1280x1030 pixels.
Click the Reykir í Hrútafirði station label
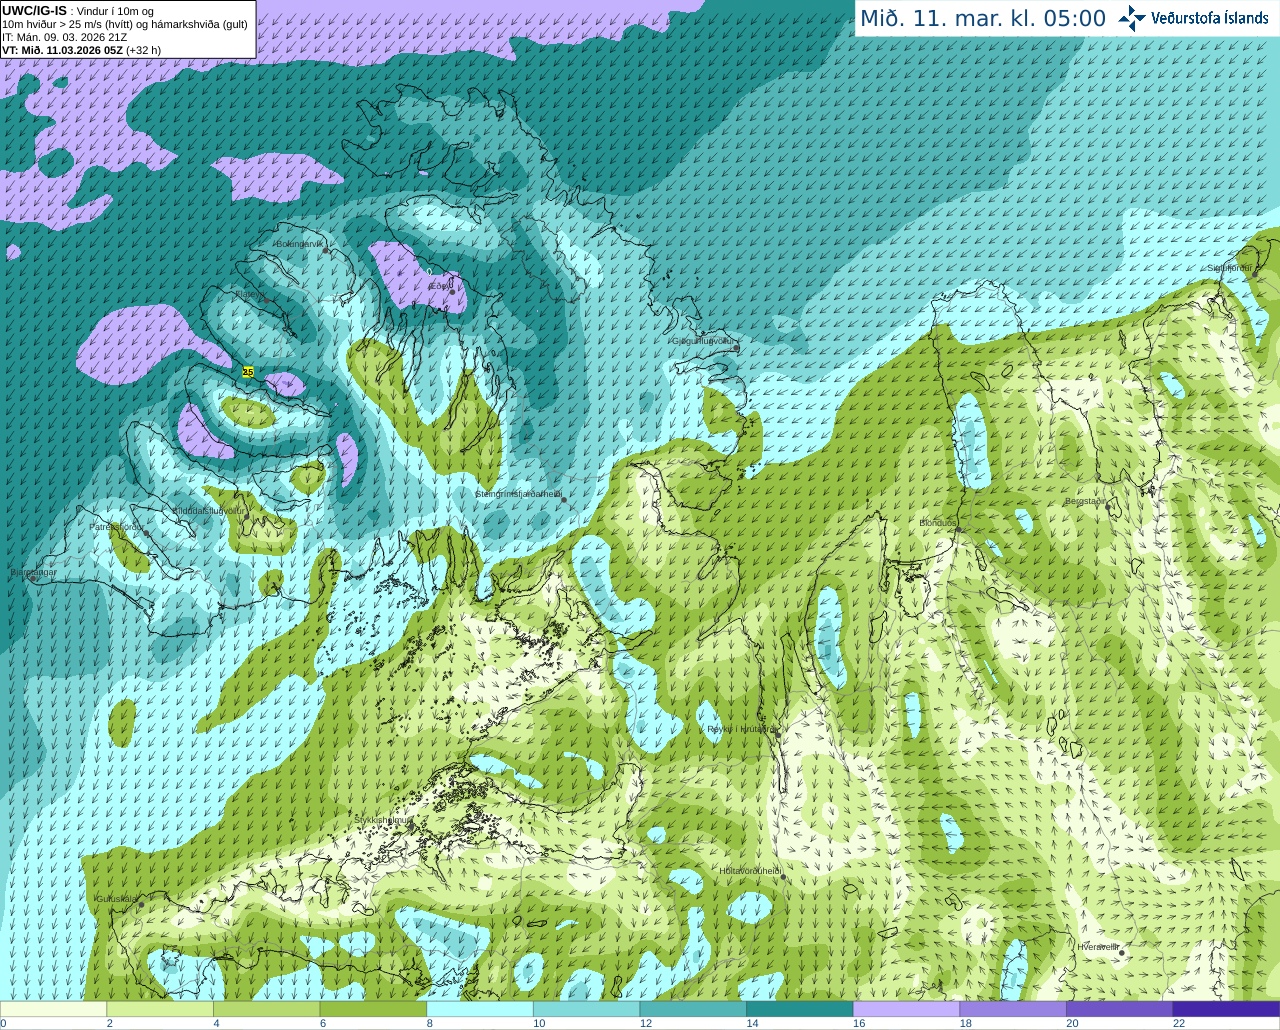(742, 729)
